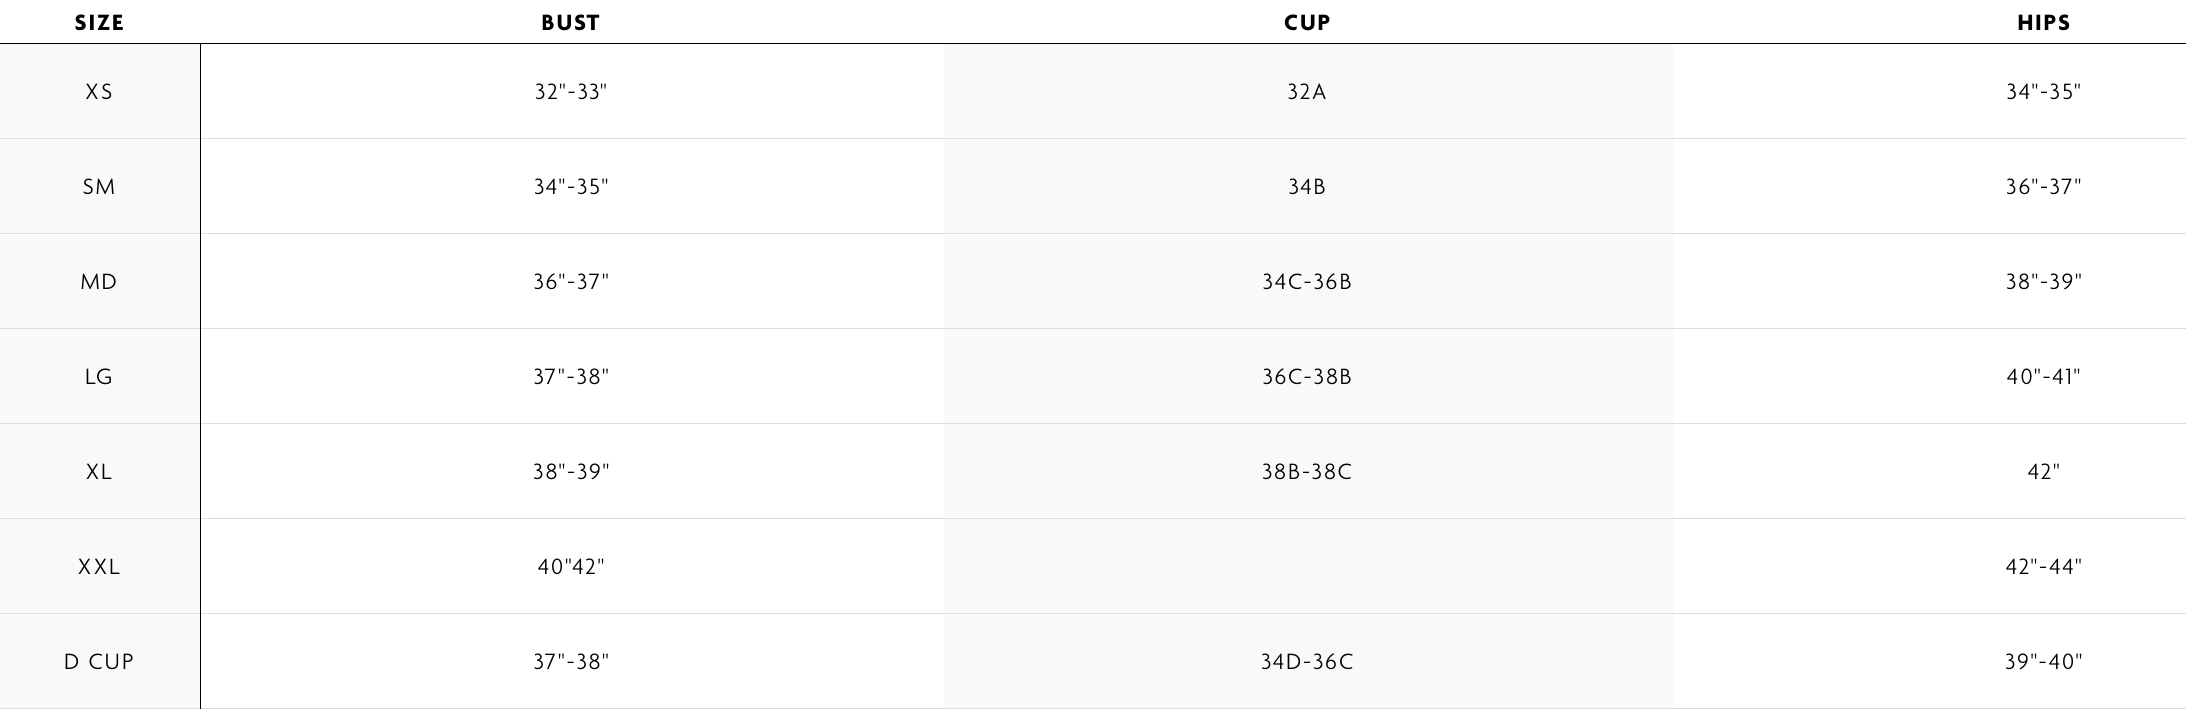Select the D CUP row label
The width and height of the screenshot is (2186, 710).
coord(99,662)
